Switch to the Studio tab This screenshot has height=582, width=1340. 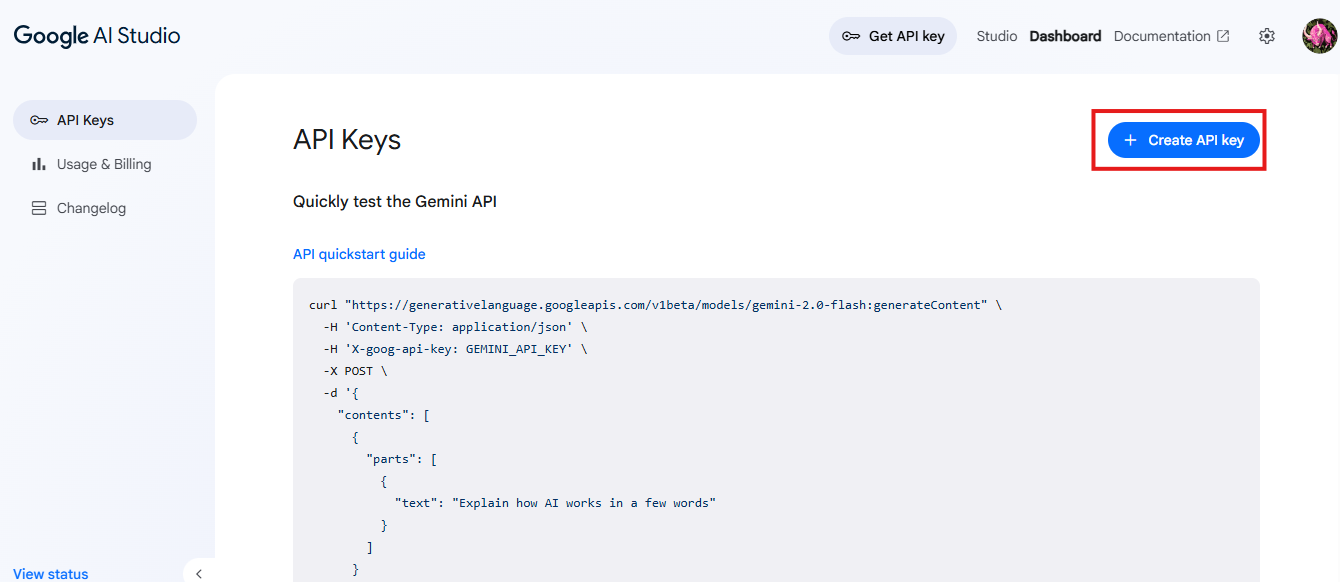click(997, 36)
